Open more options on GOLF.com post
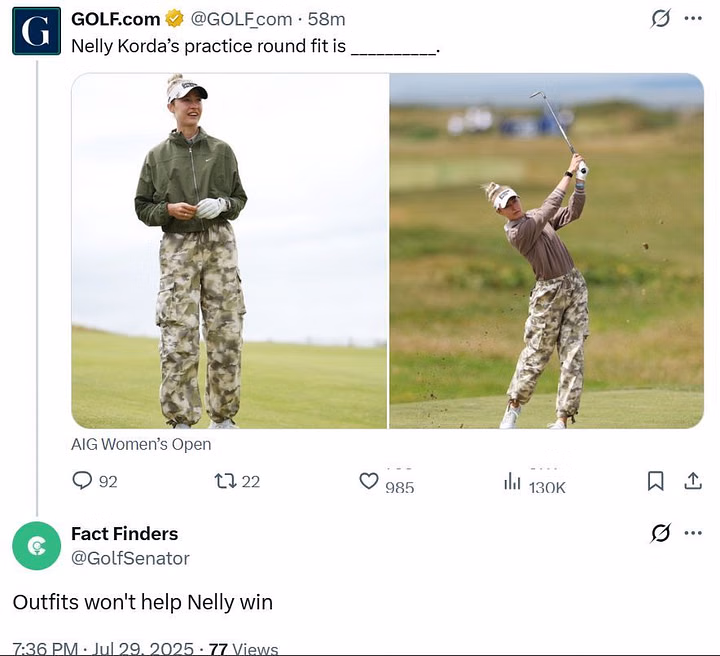720x656 pixels. click(x=693, y=19)
